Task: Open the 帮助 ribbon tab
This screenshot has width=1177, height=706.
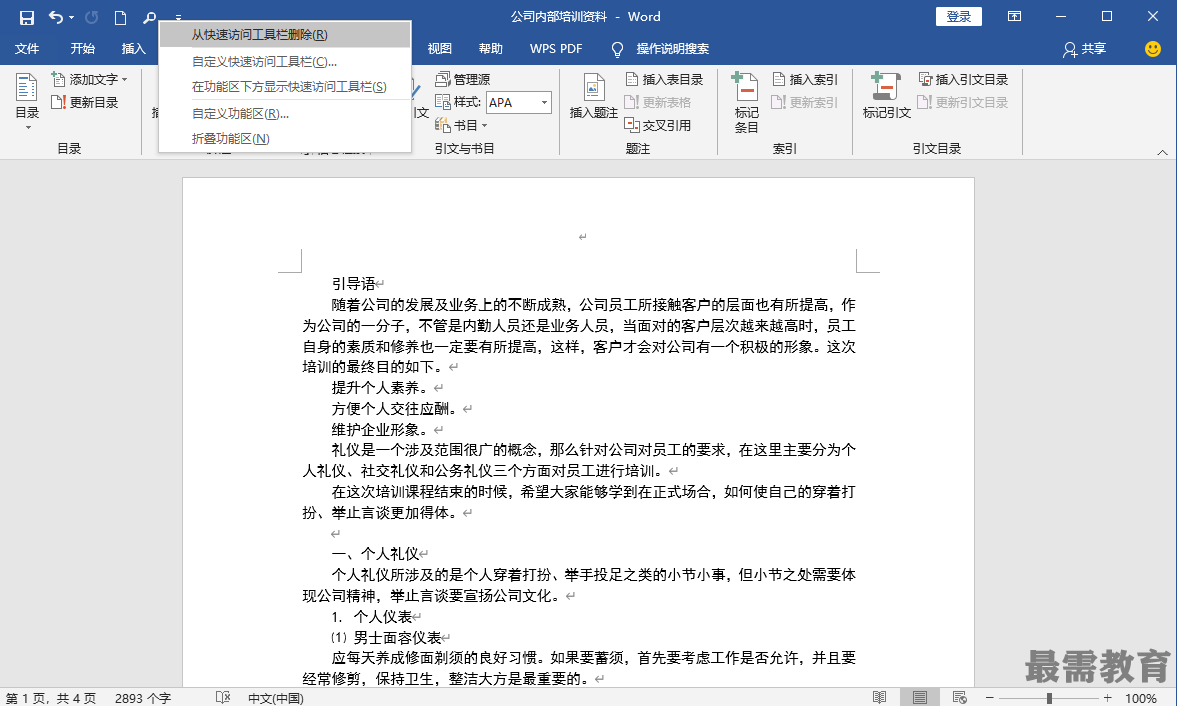Action: pos(491,49)
